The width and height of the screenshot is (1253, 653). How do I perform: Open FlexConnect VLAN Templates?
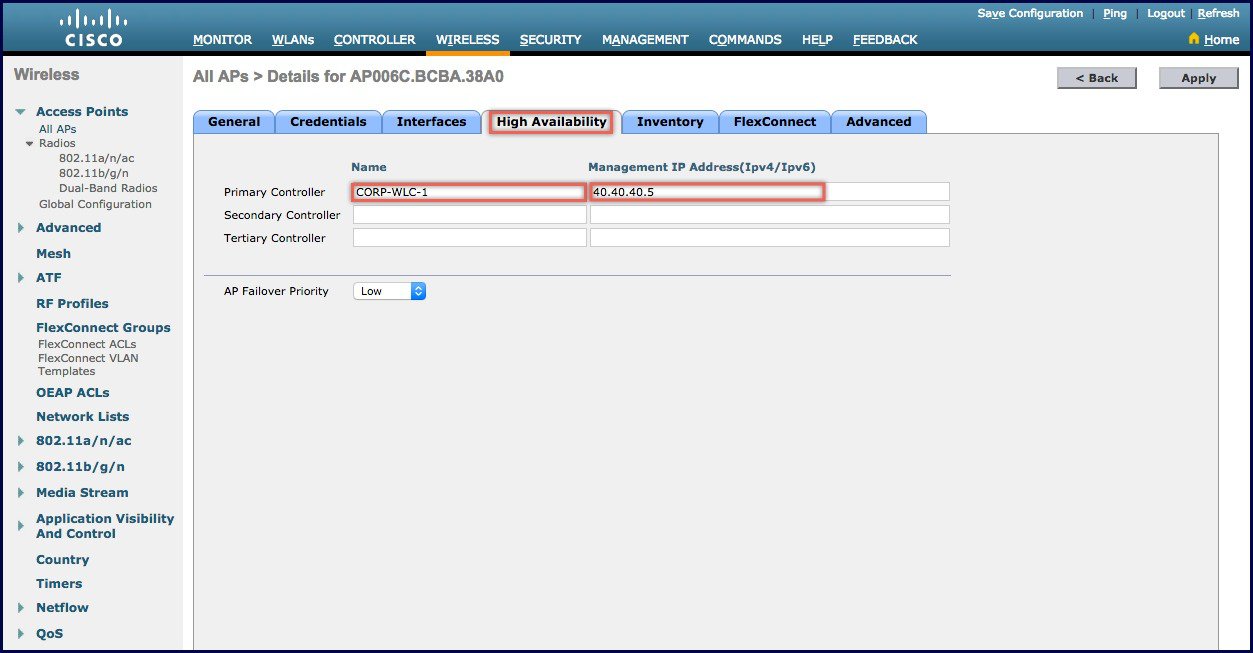pyautogui.click(x=88, y=364)
